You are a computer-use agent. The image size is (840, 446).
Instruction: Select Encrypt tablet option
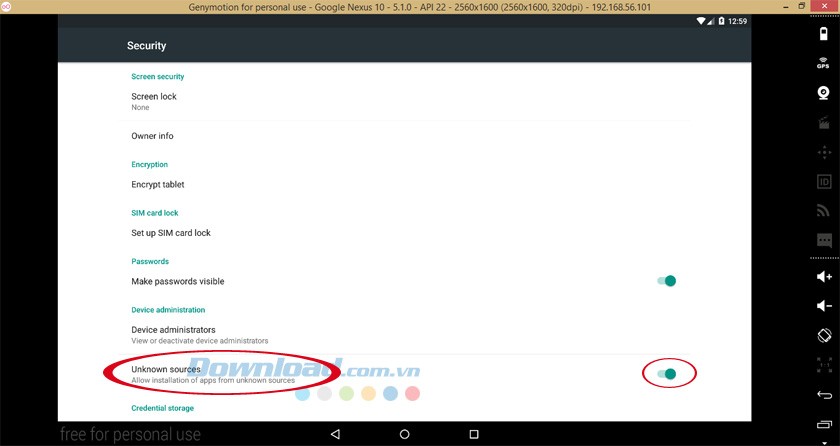158,184
